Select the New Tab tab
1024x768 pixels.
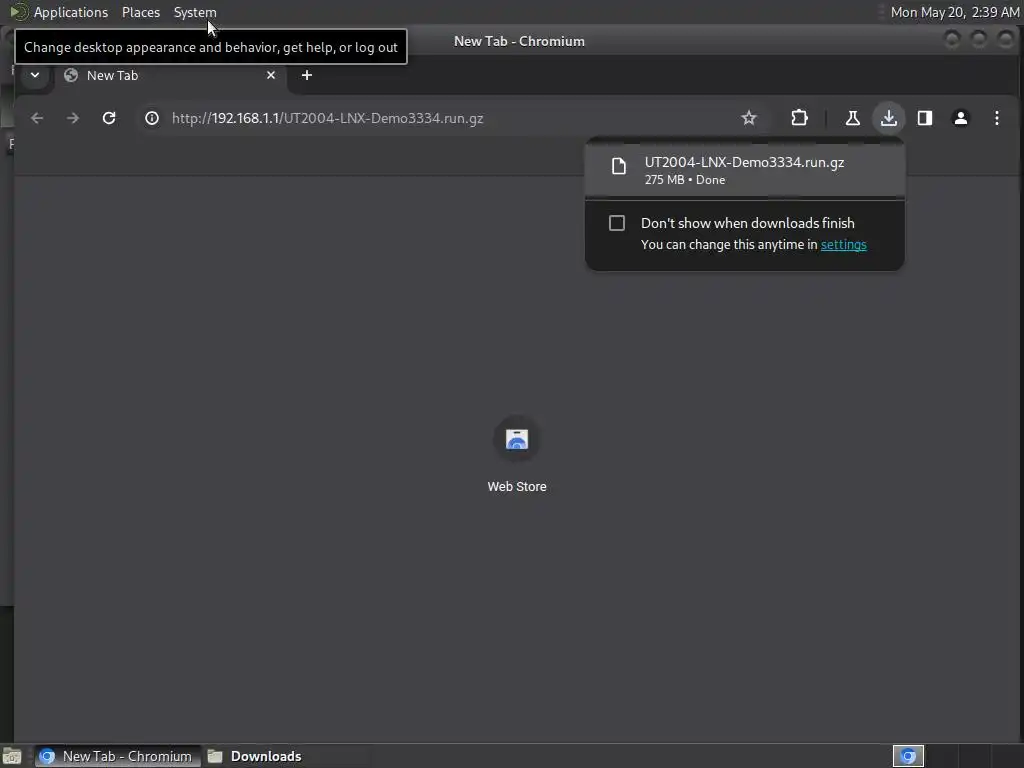coord(170,75)
